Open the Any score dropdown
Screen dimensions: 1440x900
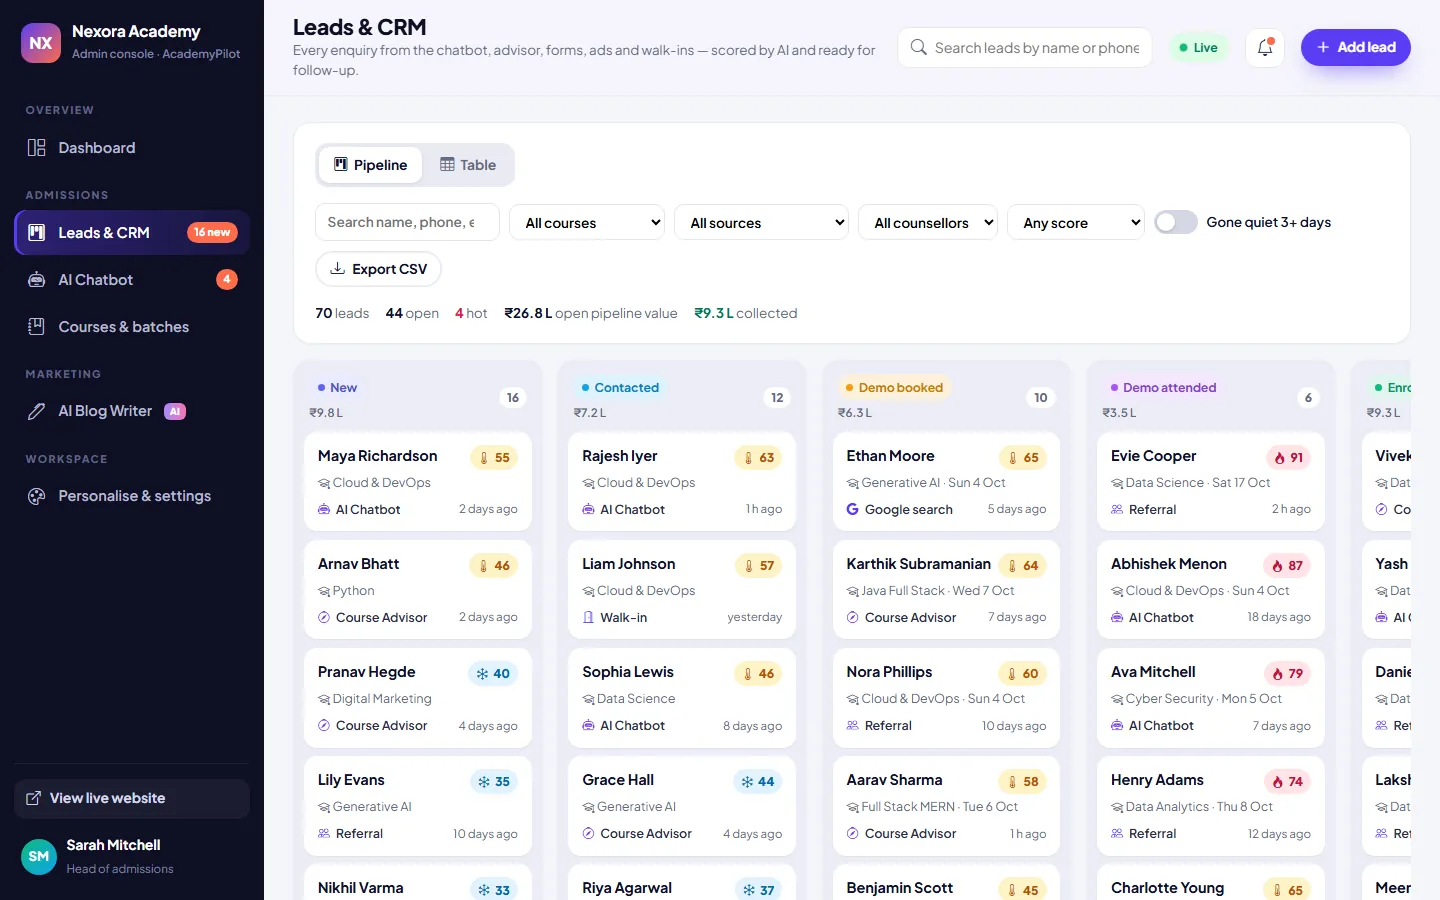point(1076,223)
